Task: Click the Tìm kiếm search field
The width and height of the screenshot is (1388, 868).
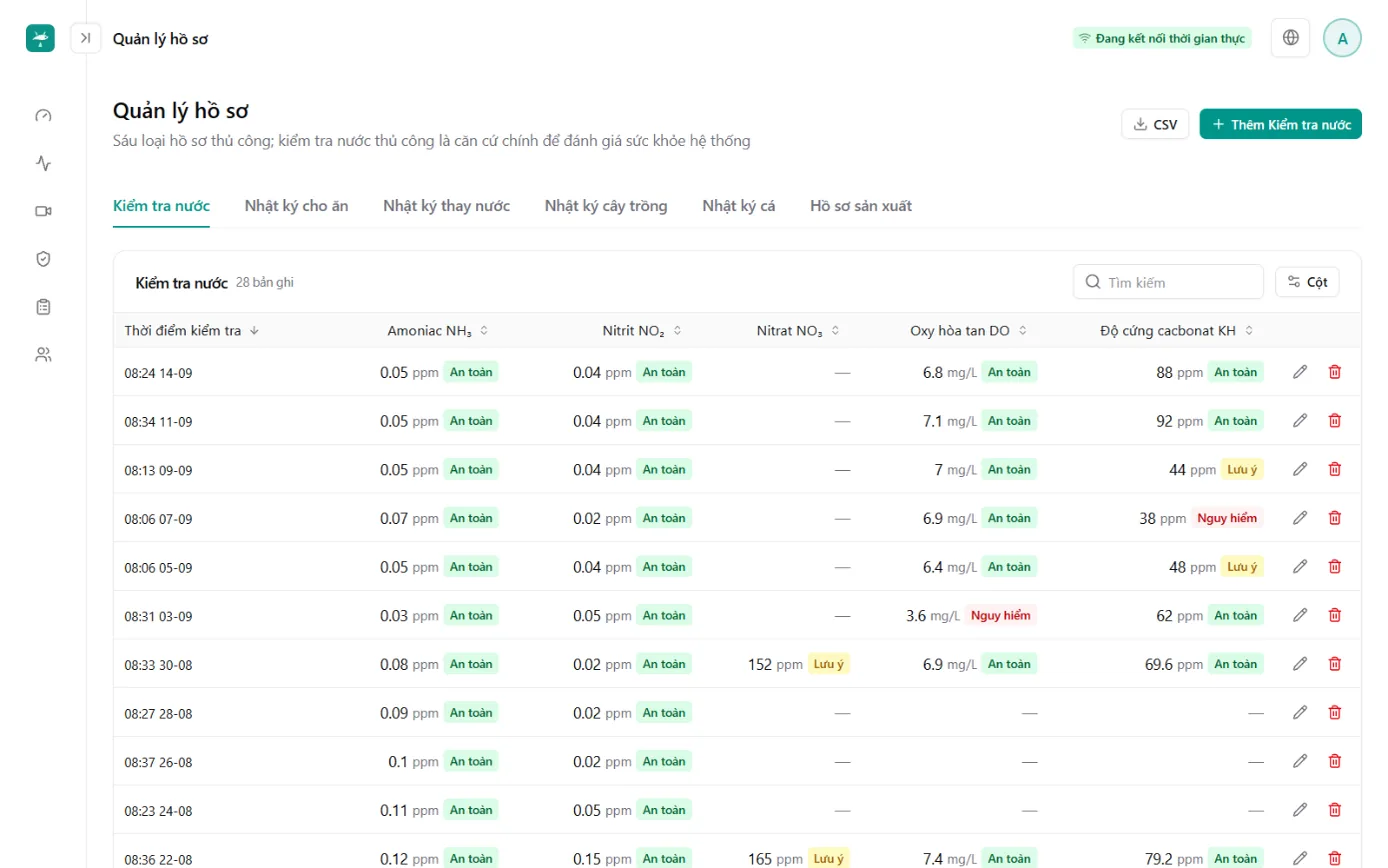Action: tap(1168, 282)
